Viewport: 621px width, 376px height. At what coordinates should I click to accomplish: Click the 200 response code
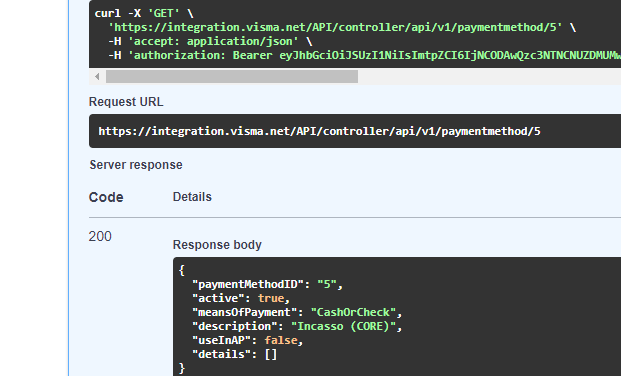tap(100, 236)
